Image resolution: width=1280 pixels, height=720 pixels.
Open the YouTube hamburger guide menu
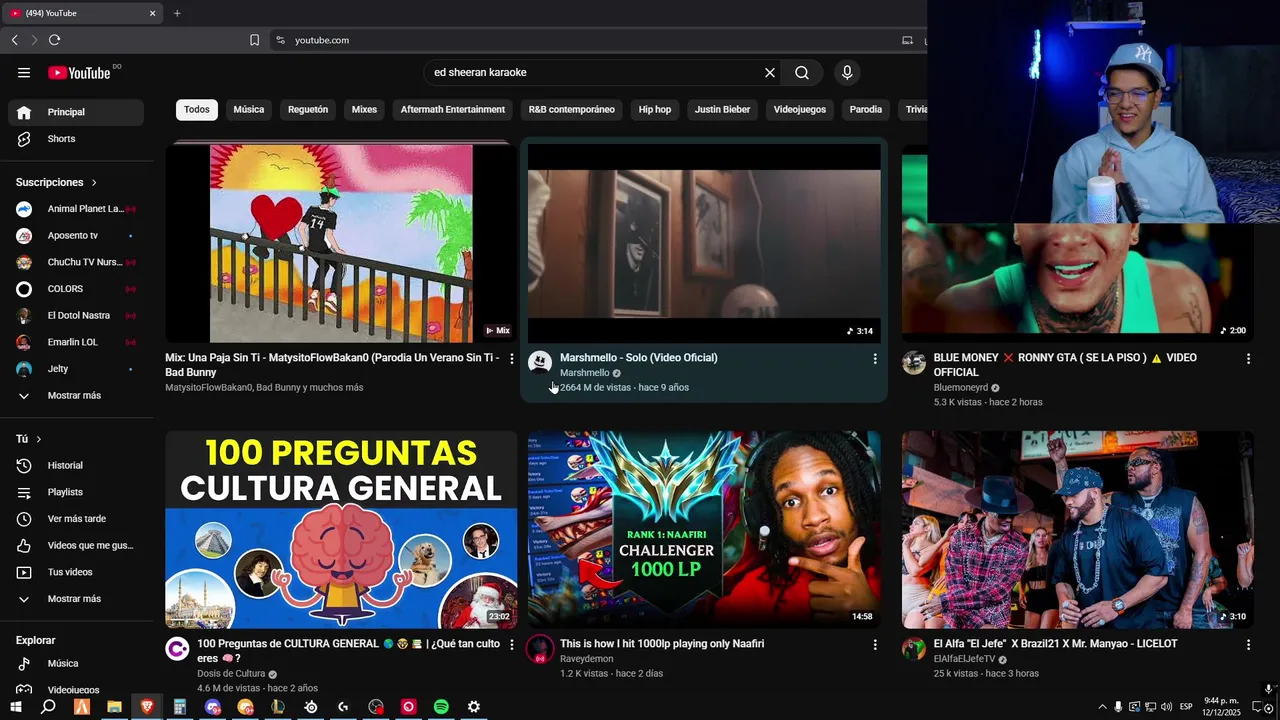[x=24, y=72]
